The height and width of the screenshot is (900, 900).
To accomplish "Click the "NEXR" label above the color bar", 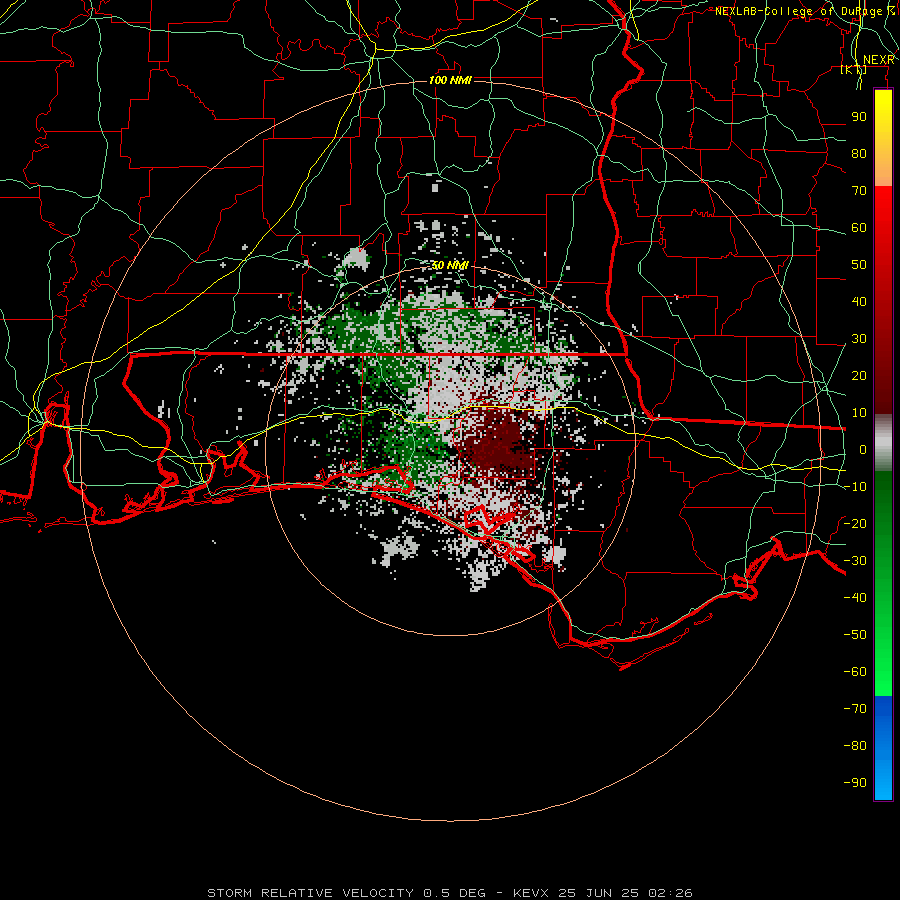I will coord(879,60).
